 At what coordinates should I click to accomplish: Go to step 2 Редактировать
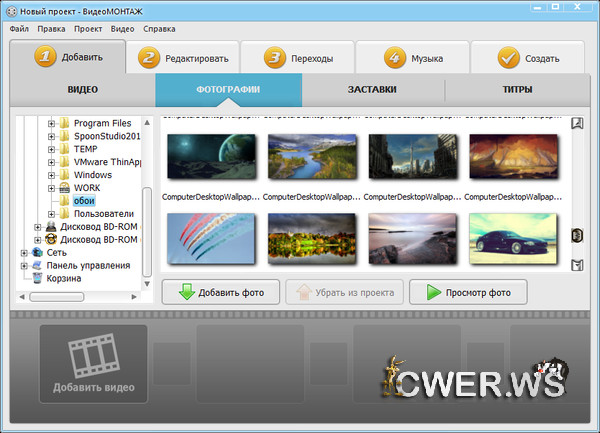pos(189,58)
